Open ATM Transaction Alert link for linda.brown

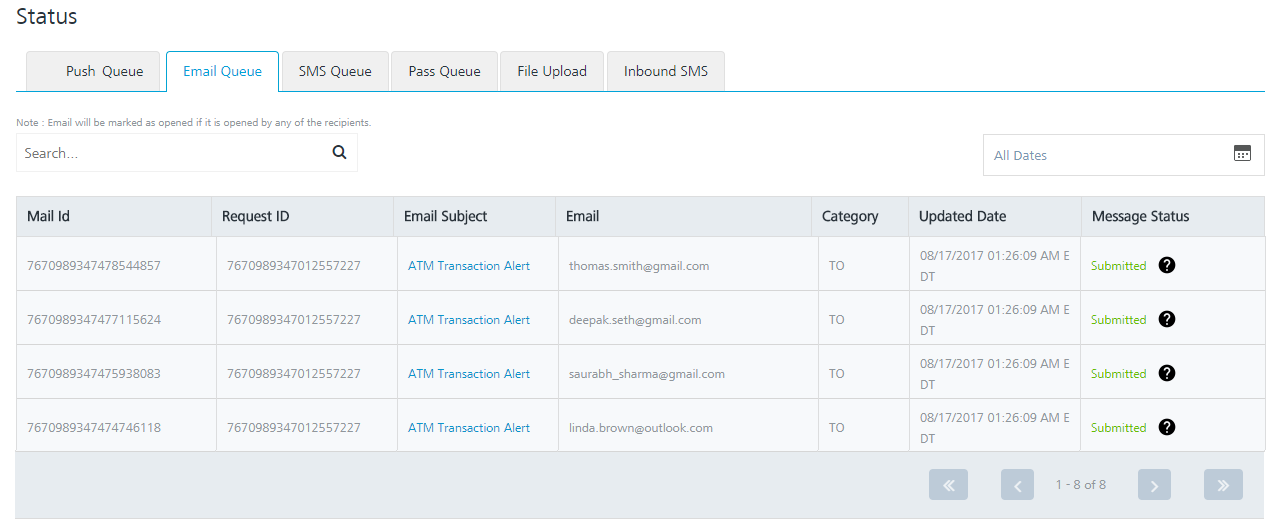469,428
